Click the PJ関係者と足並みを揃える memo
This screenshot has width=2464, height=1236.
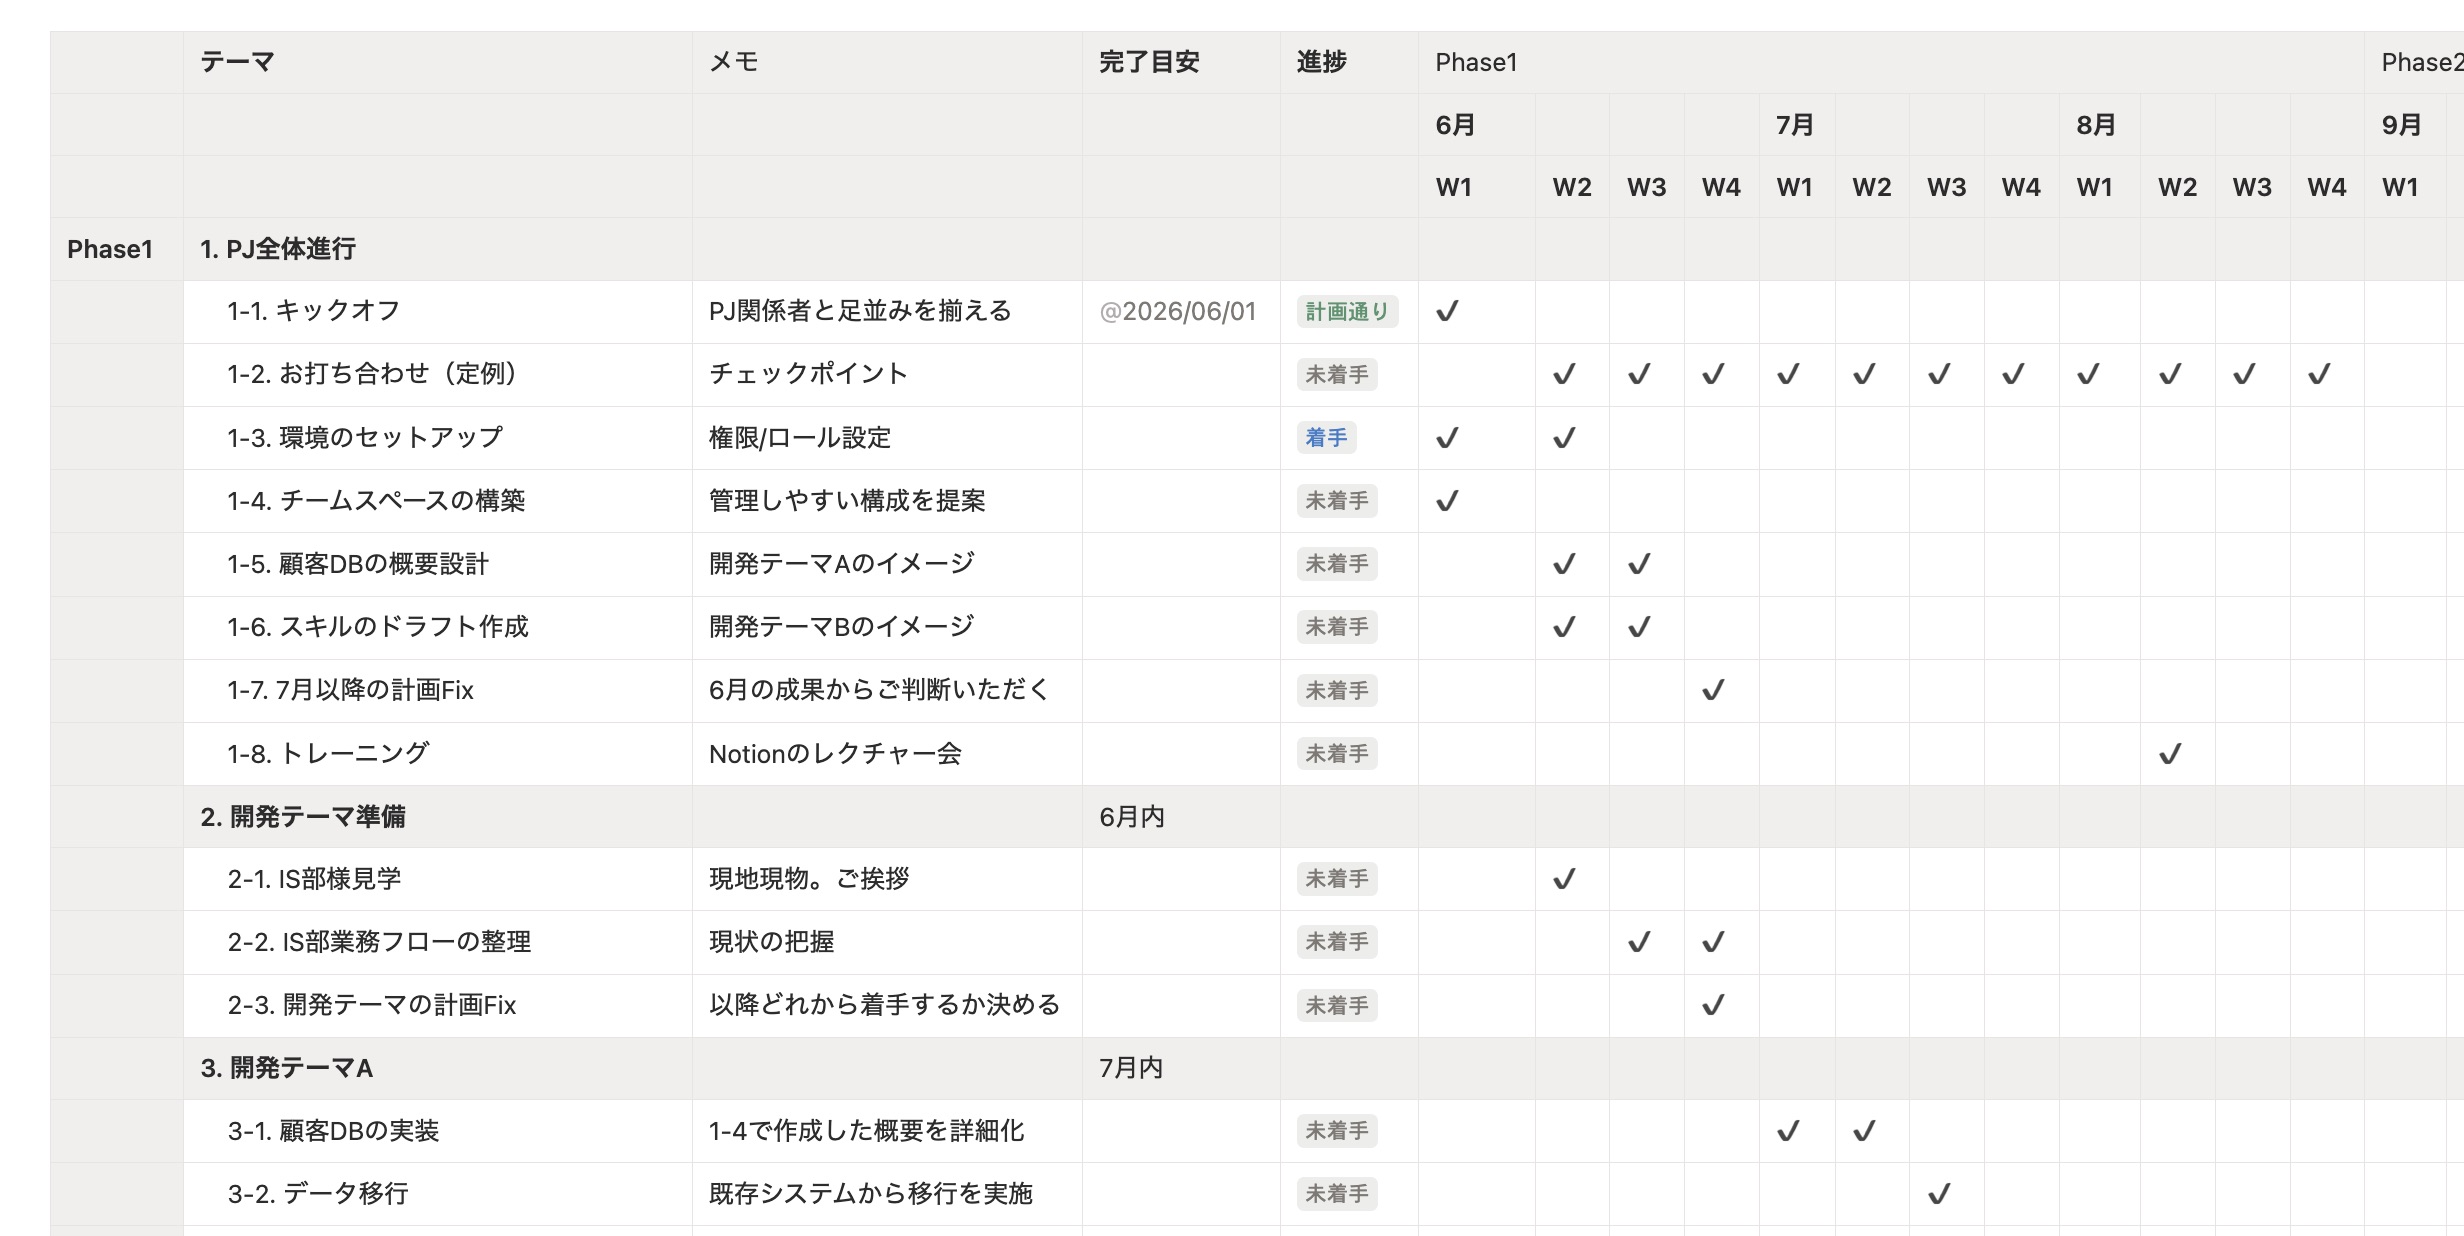click(x=860, y=312)
